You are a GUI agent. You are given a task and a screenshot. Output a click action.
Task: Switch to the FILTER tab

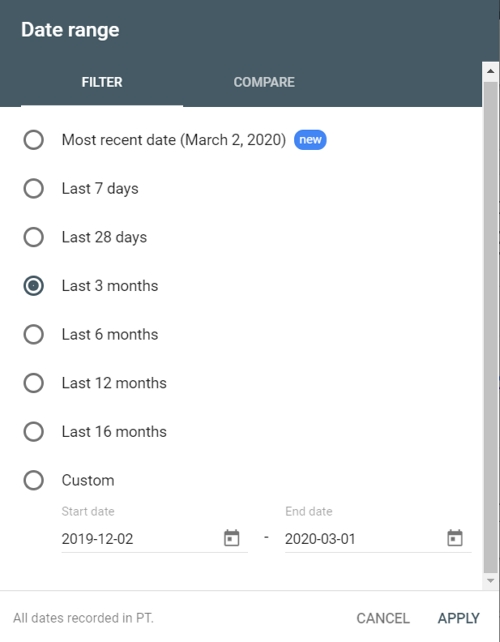pos(102,82)
